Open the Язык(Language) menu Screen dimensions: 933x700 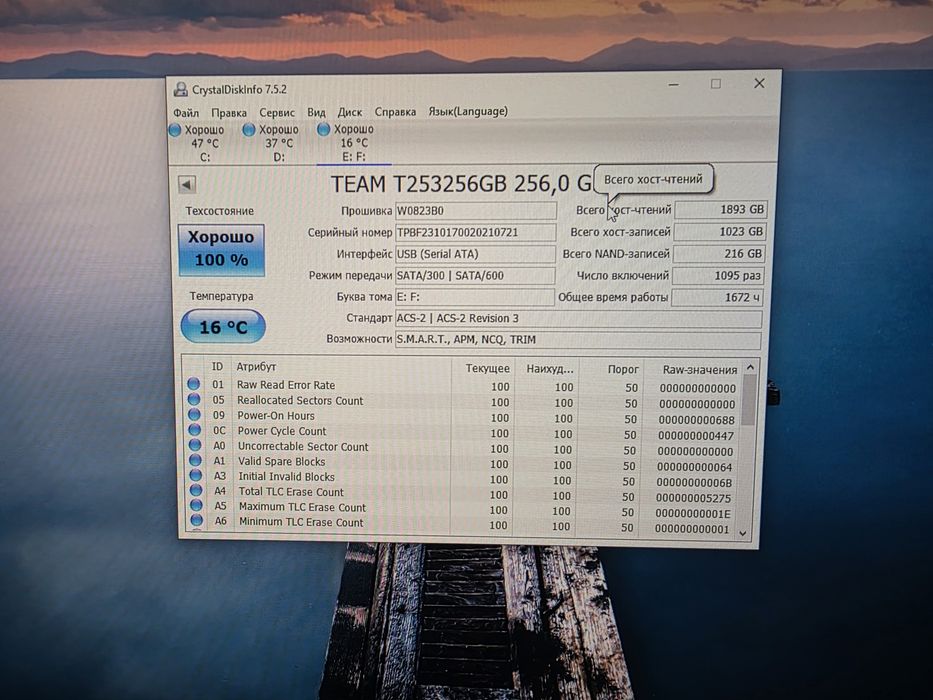pos(468,111)
